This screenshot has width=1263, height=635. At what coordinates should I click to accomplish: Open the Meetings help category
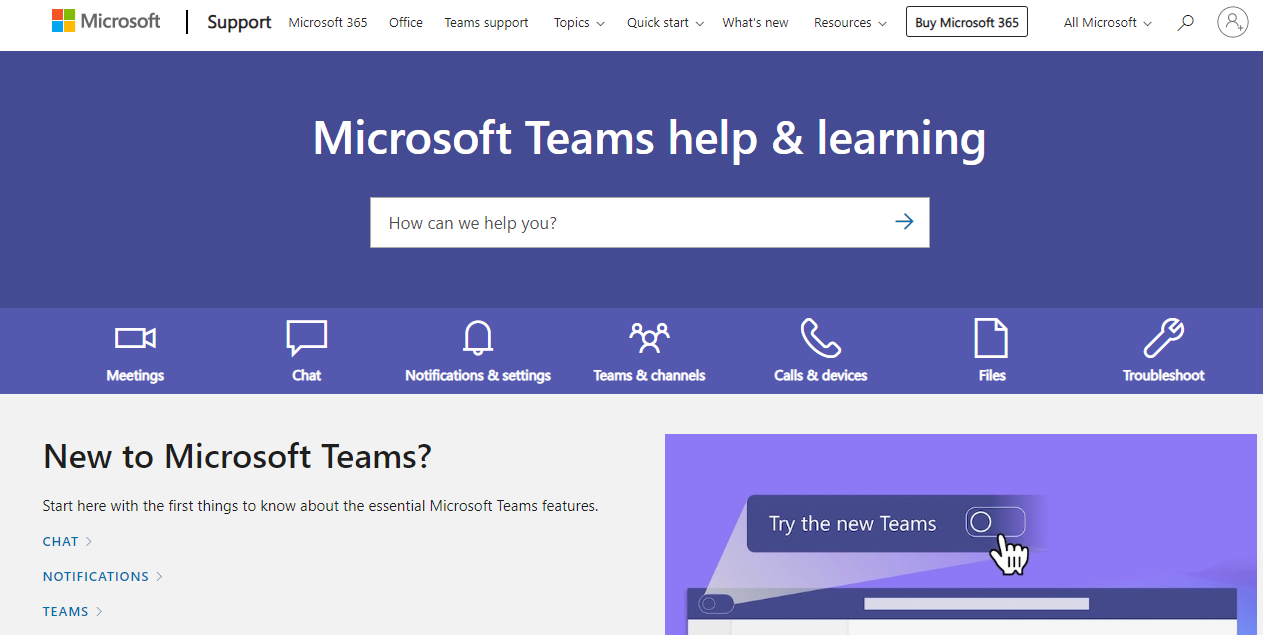click(135, 350)
